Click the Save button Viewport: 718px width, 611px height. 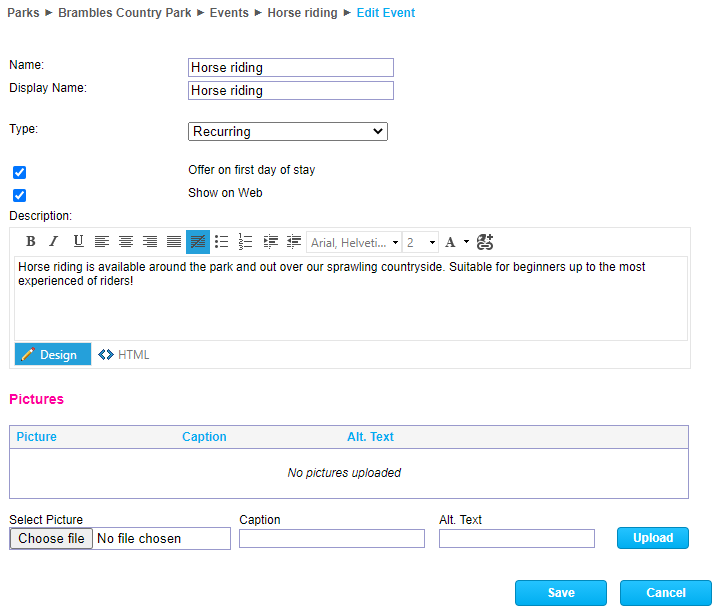pyautogui.click(x=560, y=593)
